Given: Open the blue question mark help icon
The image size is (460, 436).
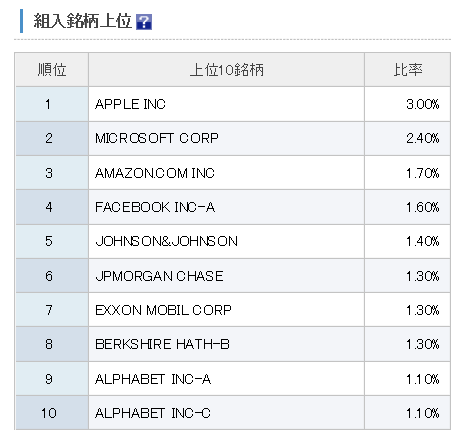Looking at the screenshot, I should pos(144,22).
